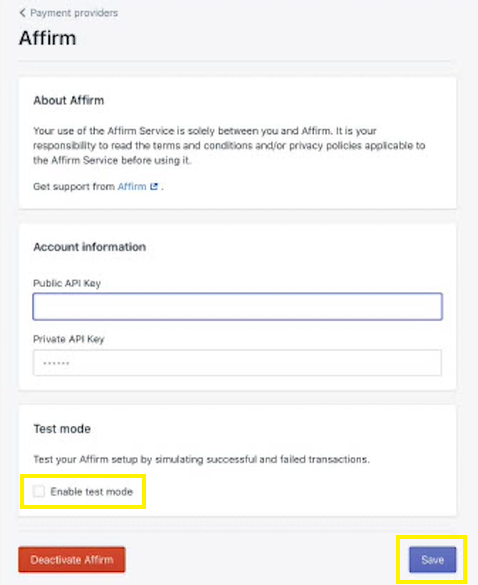The image size is (478, 585).
Task: Open the external link icon after Affirm
Action: [154, 186]
